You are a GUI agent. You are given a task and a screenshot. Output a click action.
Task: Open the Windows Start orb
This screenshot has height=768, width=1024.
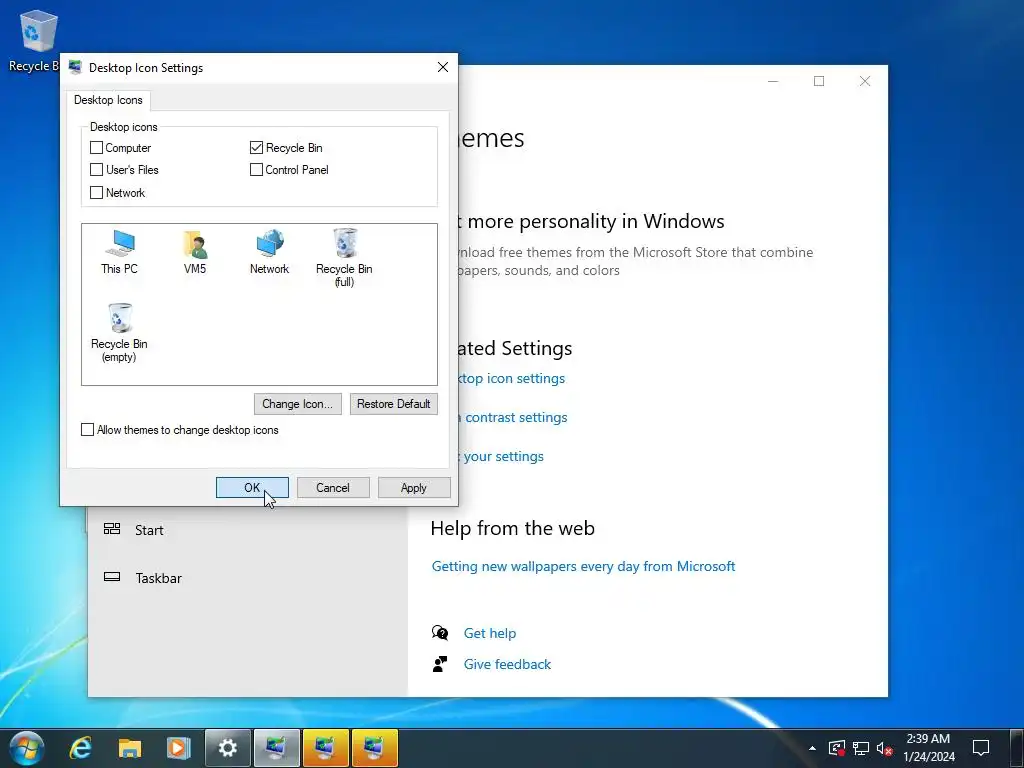26,748
